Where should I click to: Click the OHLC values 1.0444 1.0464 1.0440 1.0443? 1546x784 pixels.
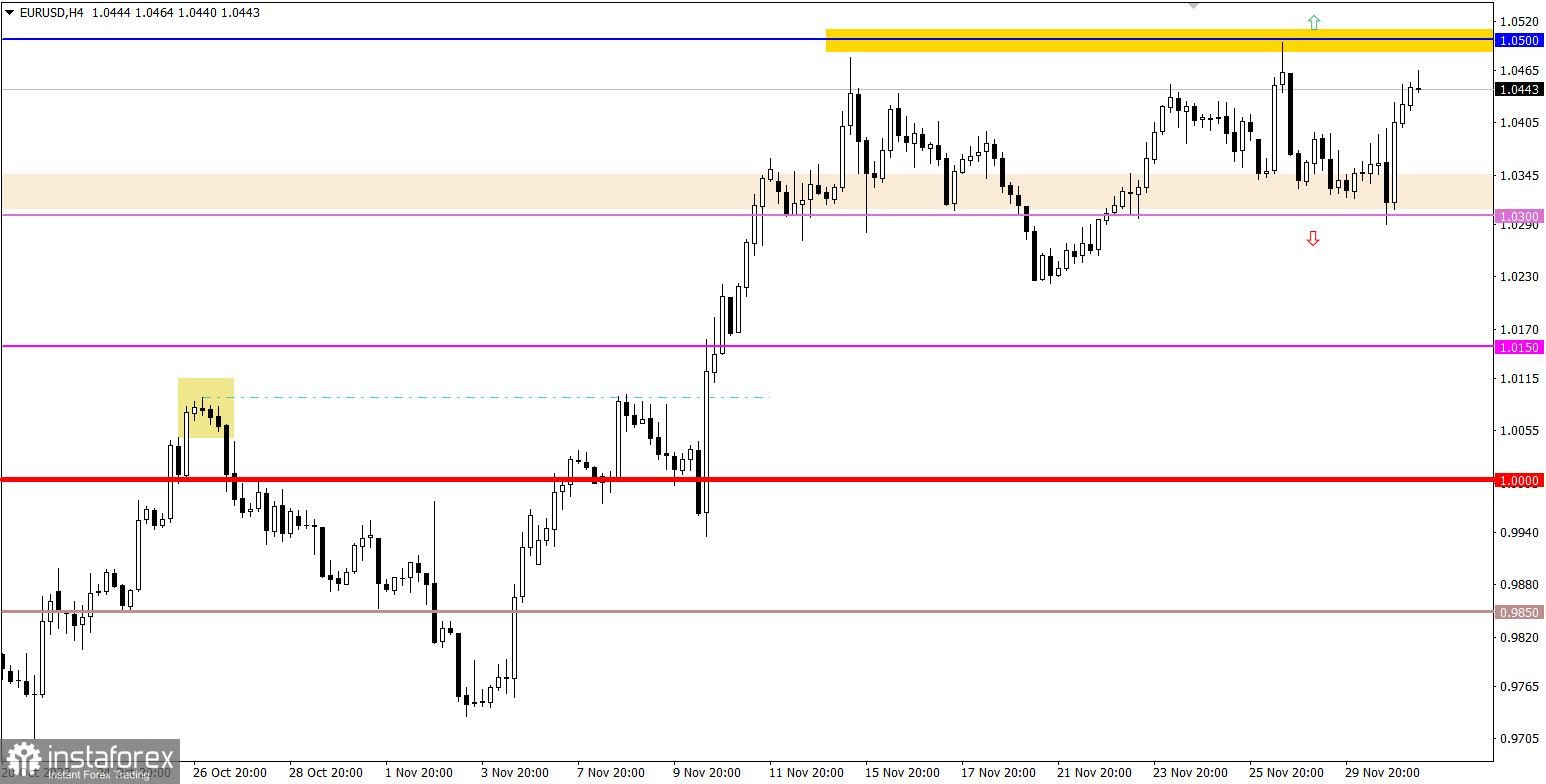click(175, 13)
